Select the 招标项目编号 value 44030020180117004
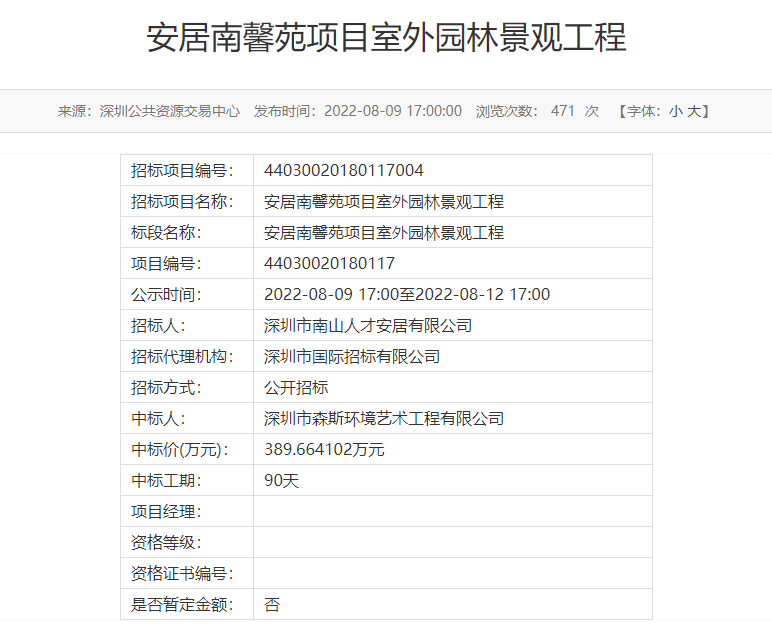The width and height of the screenshot is (772, 629). (x=344, y=170)
